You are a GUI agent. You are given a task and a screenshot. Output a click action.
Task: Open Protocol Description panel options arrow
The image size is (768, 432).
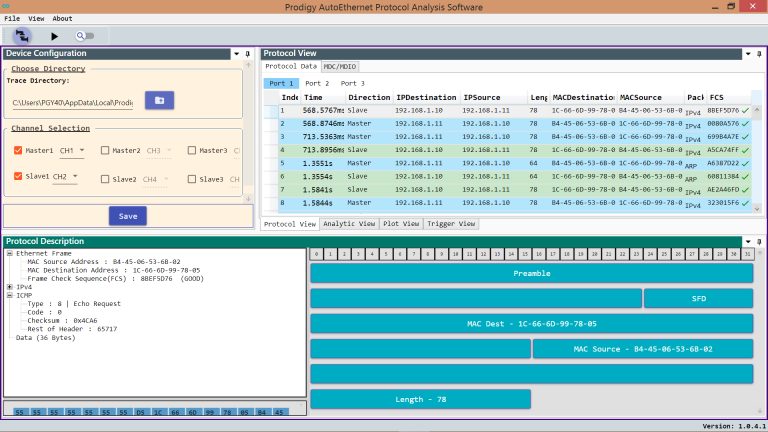[x=748, y=241]
